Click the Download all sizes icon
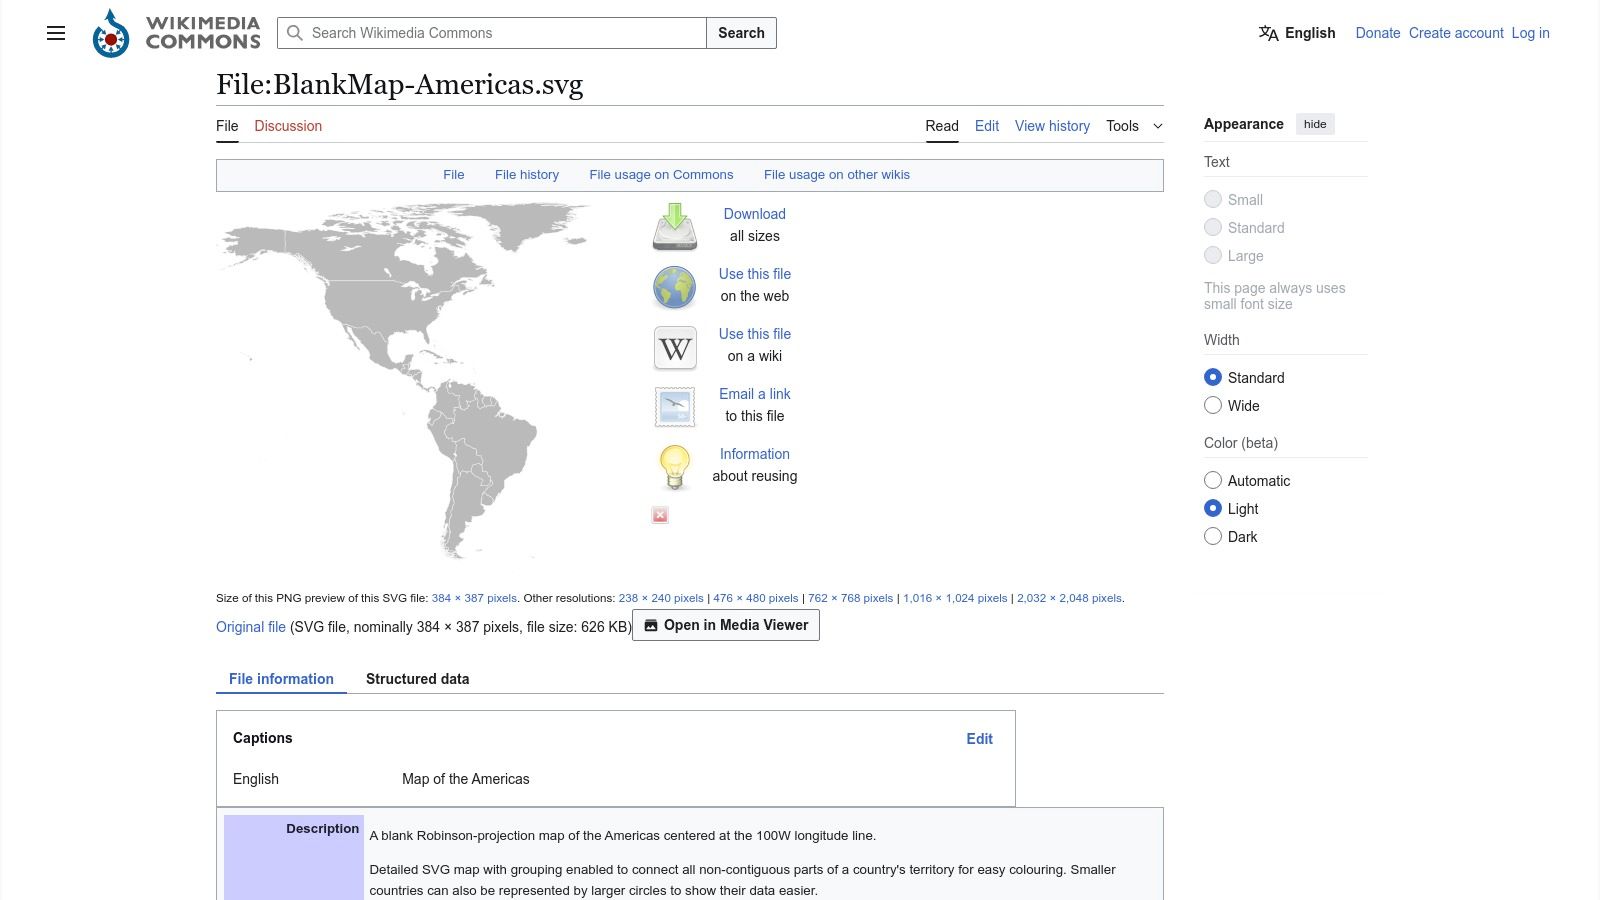This screenshot has height=900, width=1600. pos(674,227)
